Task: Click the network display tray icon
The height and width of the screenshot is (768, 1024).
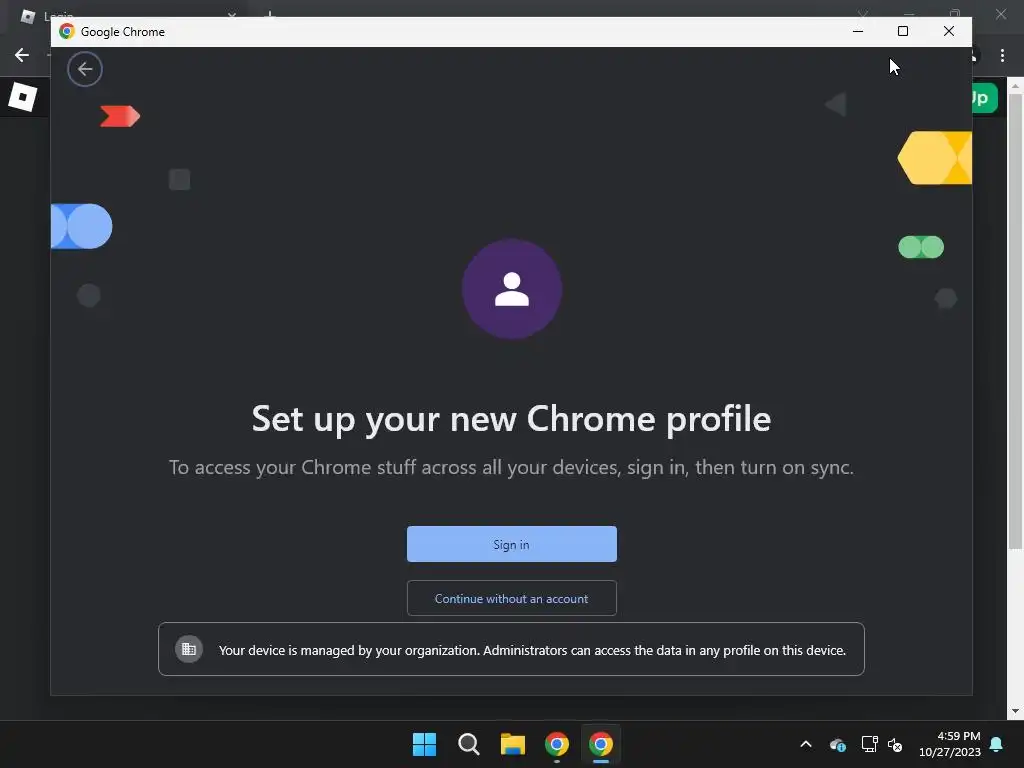Action: tap(869, 744)
